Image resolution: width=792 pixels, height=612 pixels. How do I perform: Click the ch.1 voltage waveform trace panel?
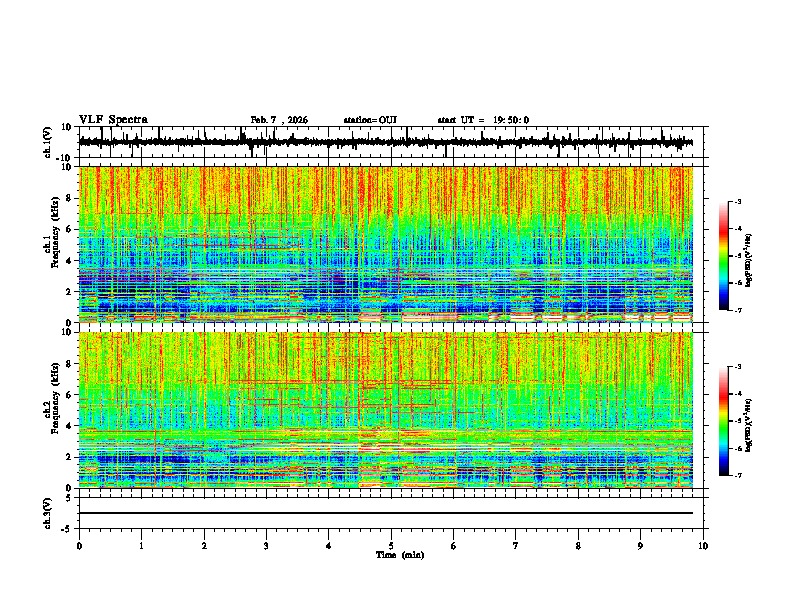(393, 142)
